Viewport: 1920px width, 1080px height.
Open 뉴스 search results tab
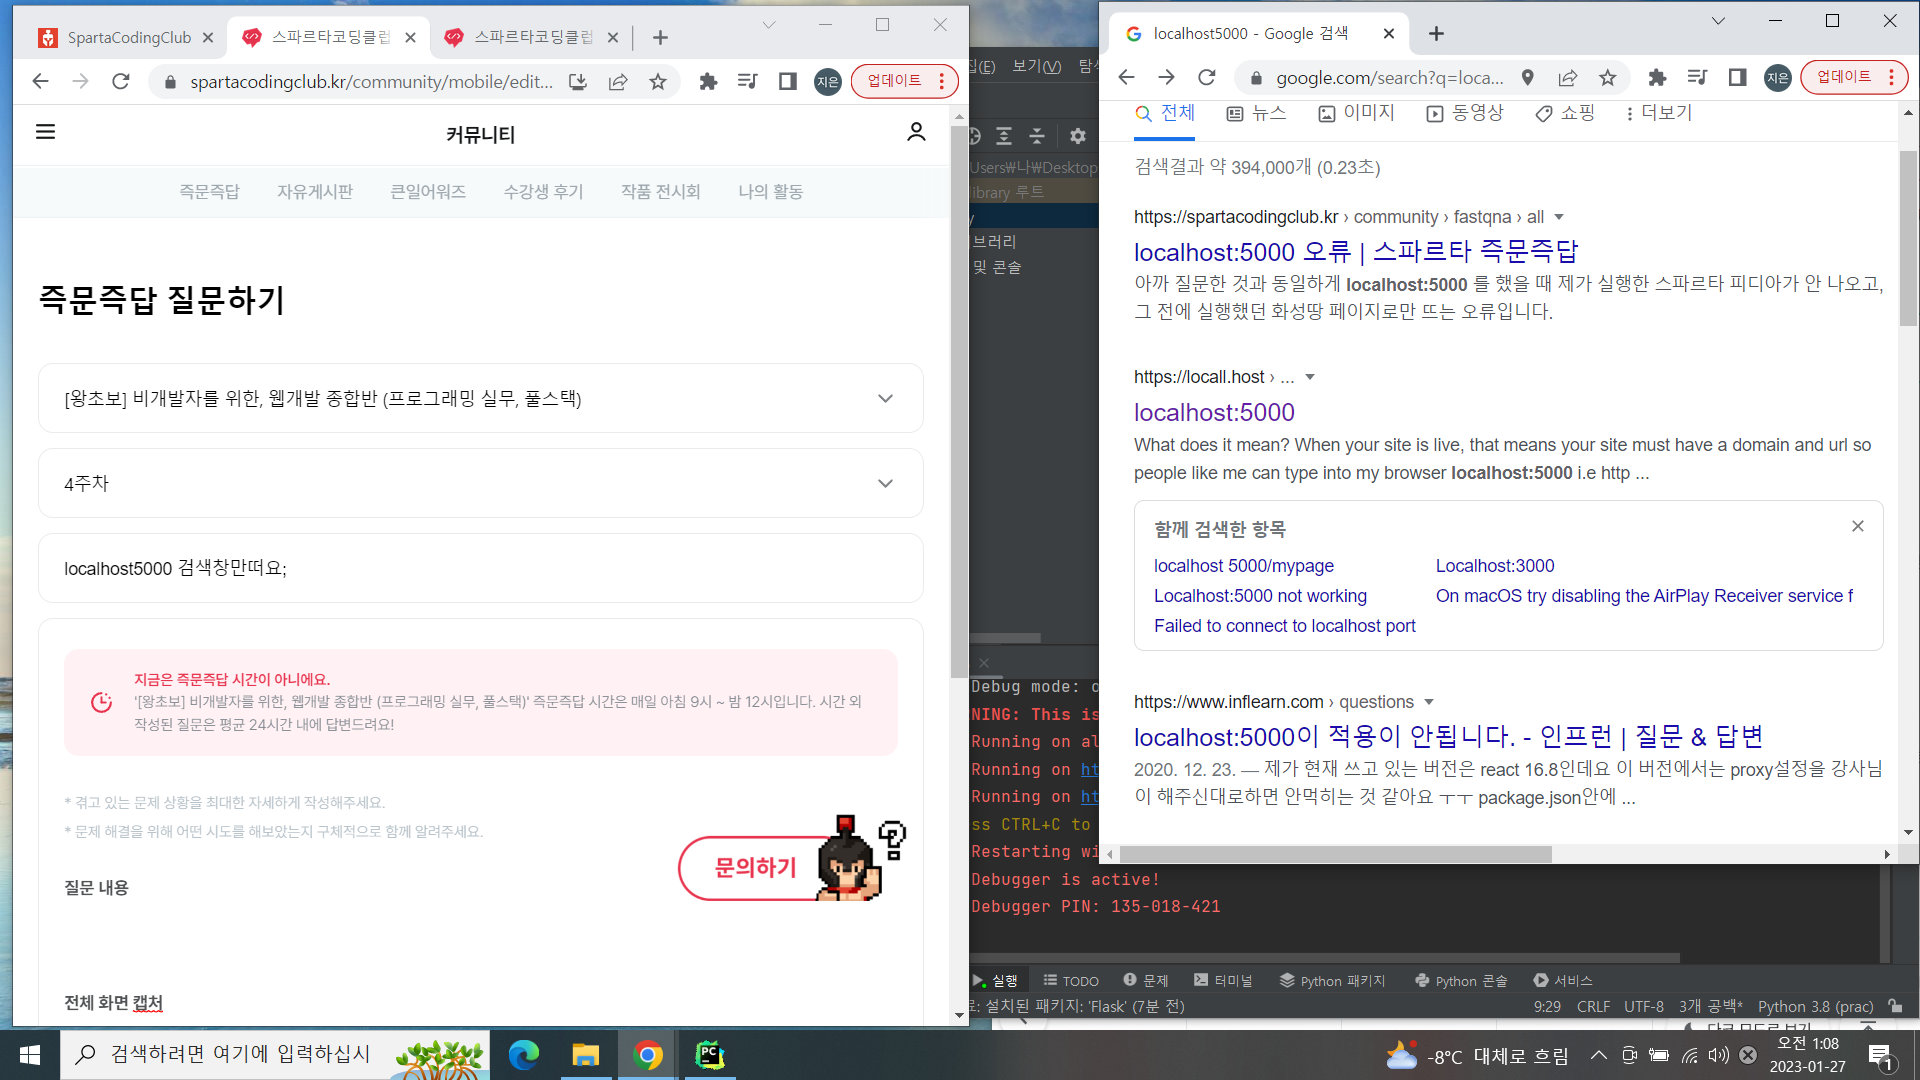(1256, 113)
